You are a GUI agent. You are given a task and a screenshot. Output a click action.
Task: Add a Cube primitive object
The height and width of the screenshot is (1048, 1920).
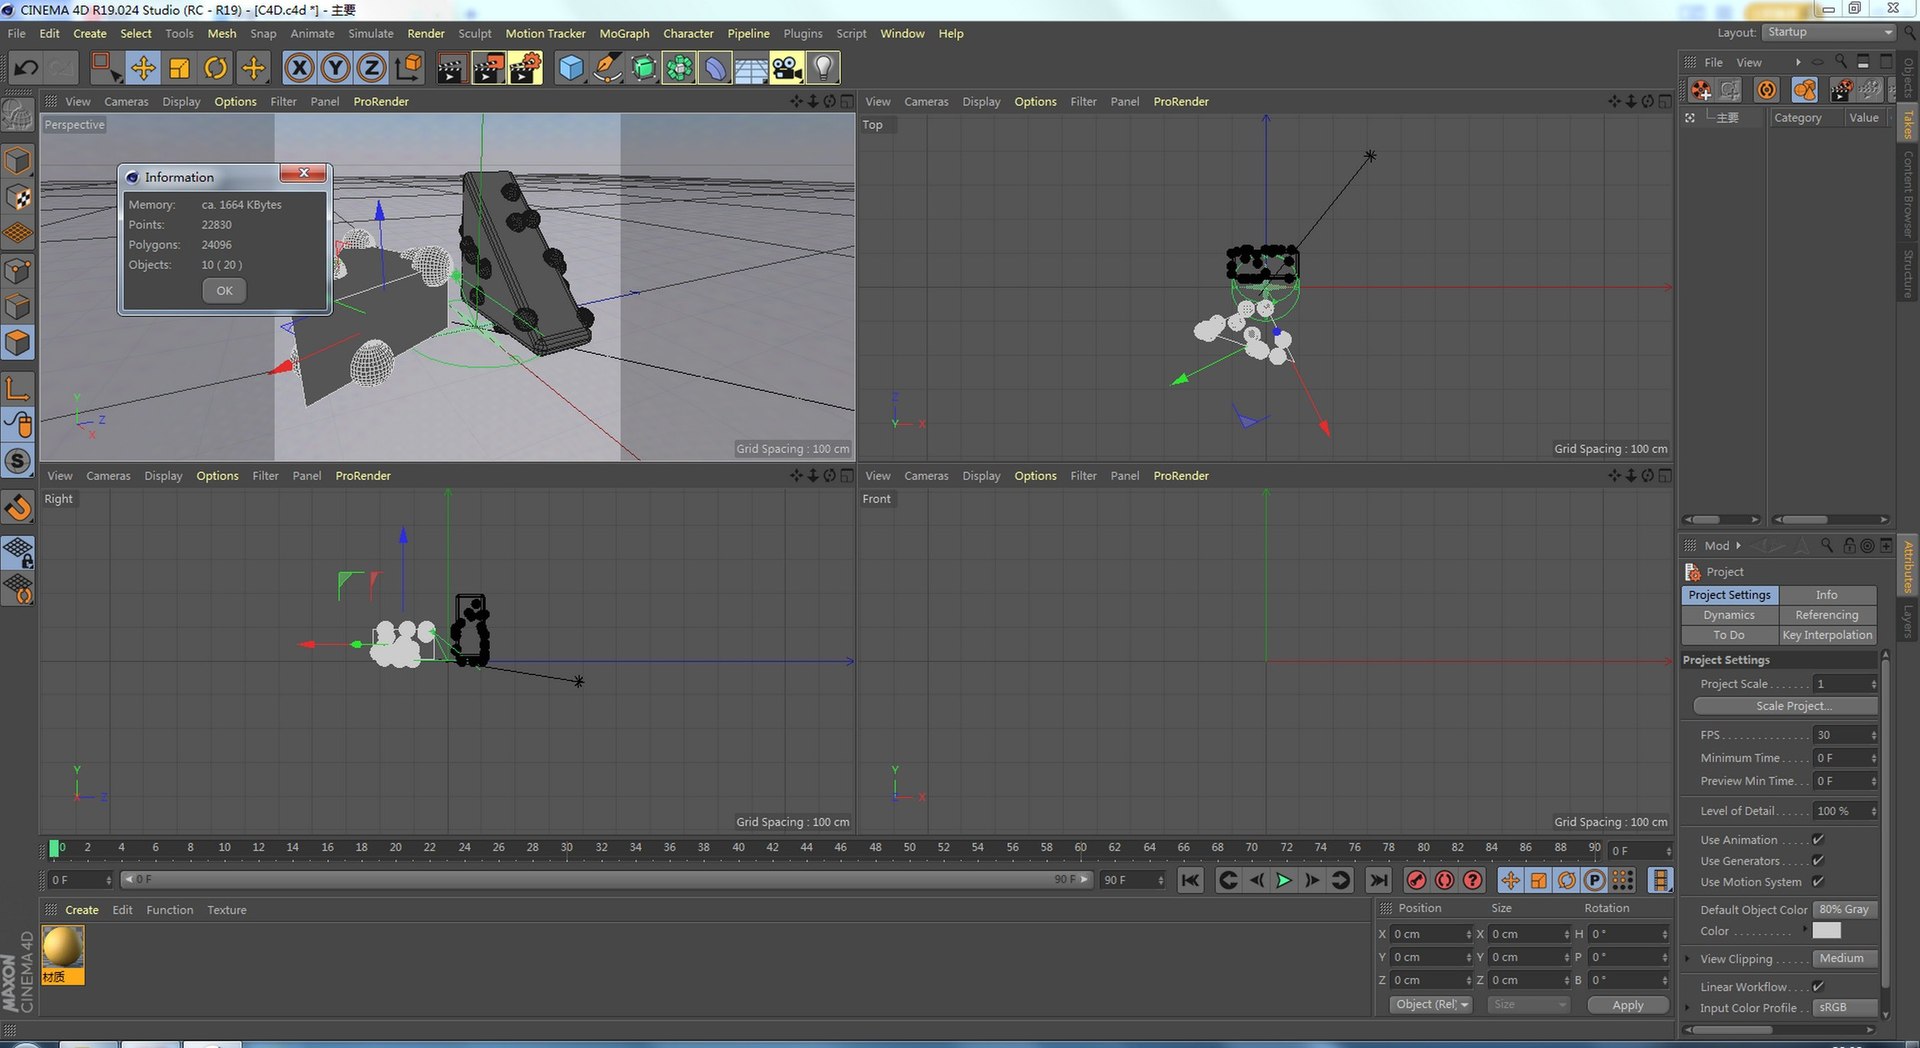click(x=571, y=68)
